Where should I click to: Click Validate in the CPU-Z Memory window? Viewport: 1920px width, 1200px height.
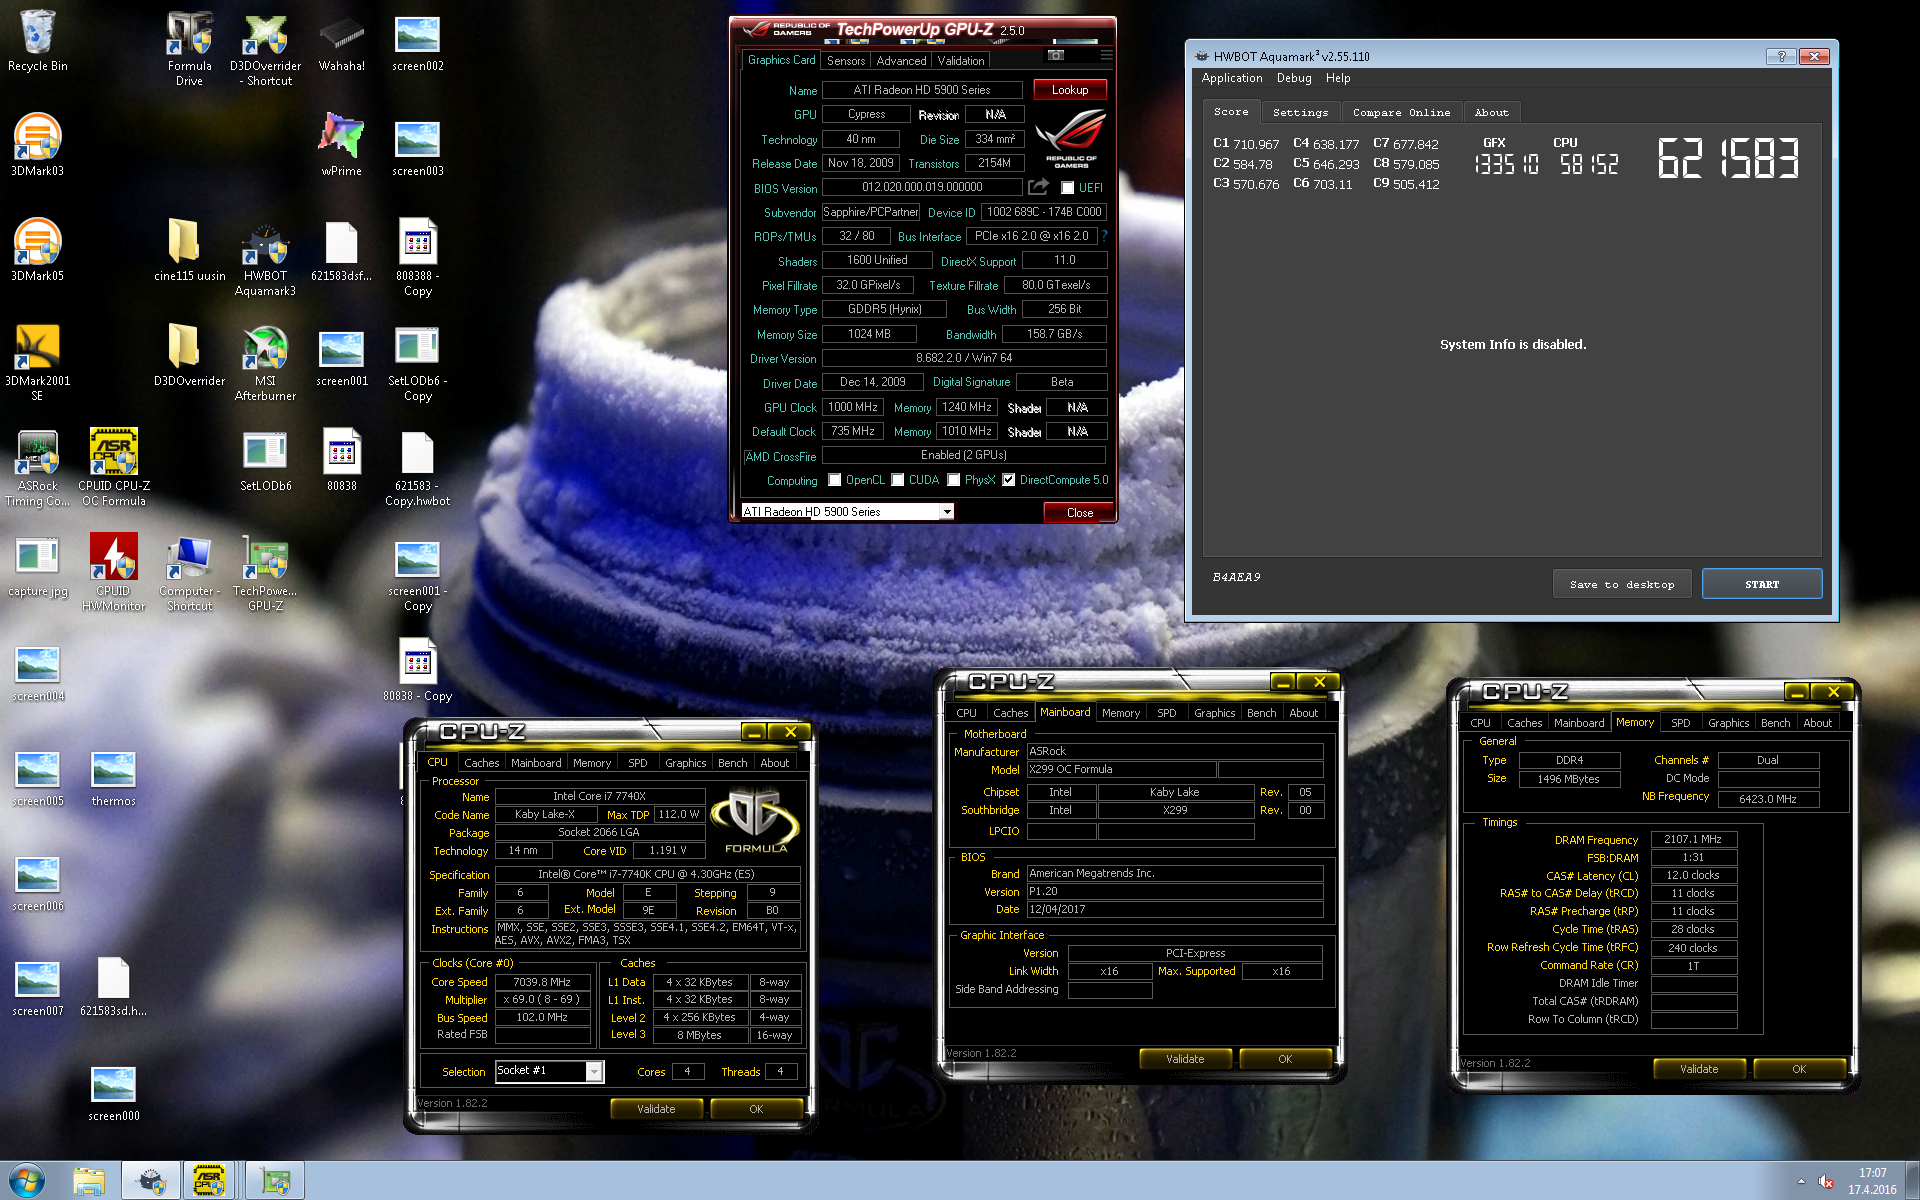[1699, 1069]
